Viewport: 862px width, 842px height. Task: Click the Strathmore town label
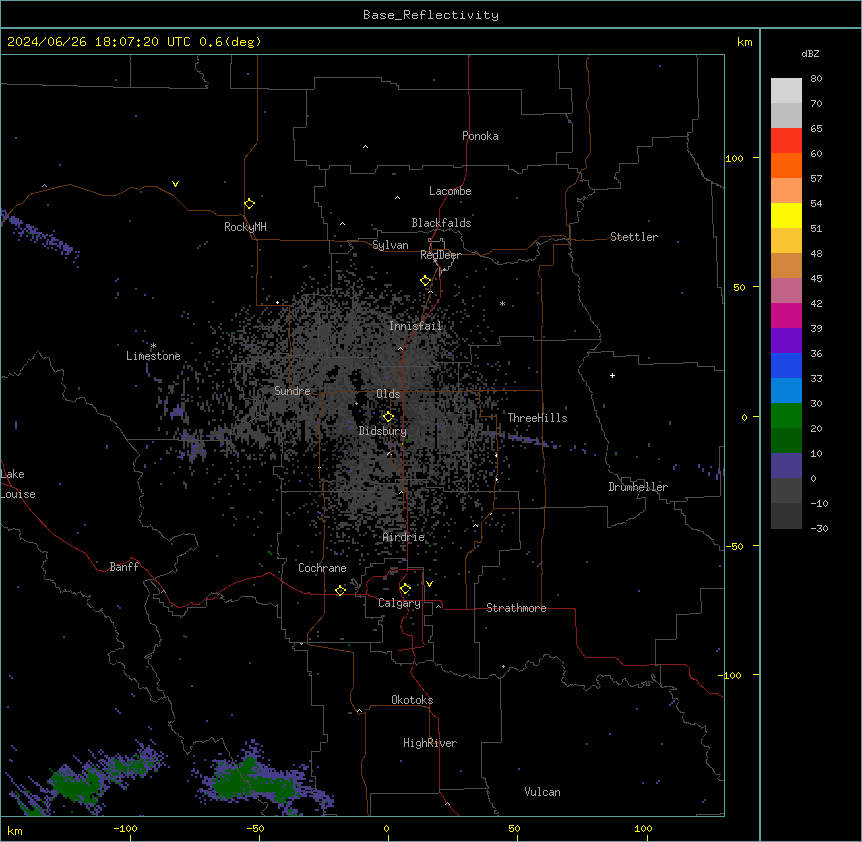click(516, 608)
